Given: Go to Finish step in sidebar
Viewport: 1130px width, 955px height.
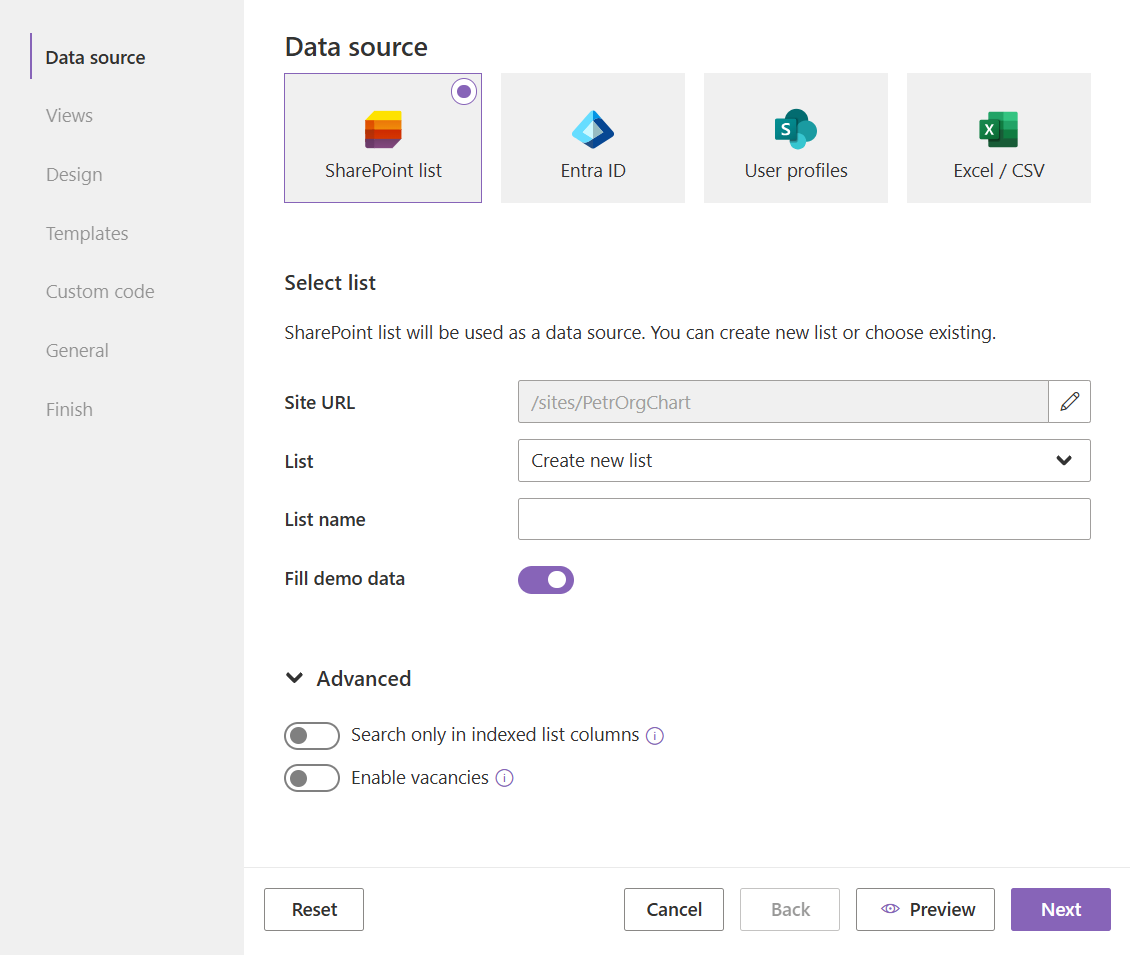Looking at the screenshot, I should pyautogui.click(x=69, y=409).
